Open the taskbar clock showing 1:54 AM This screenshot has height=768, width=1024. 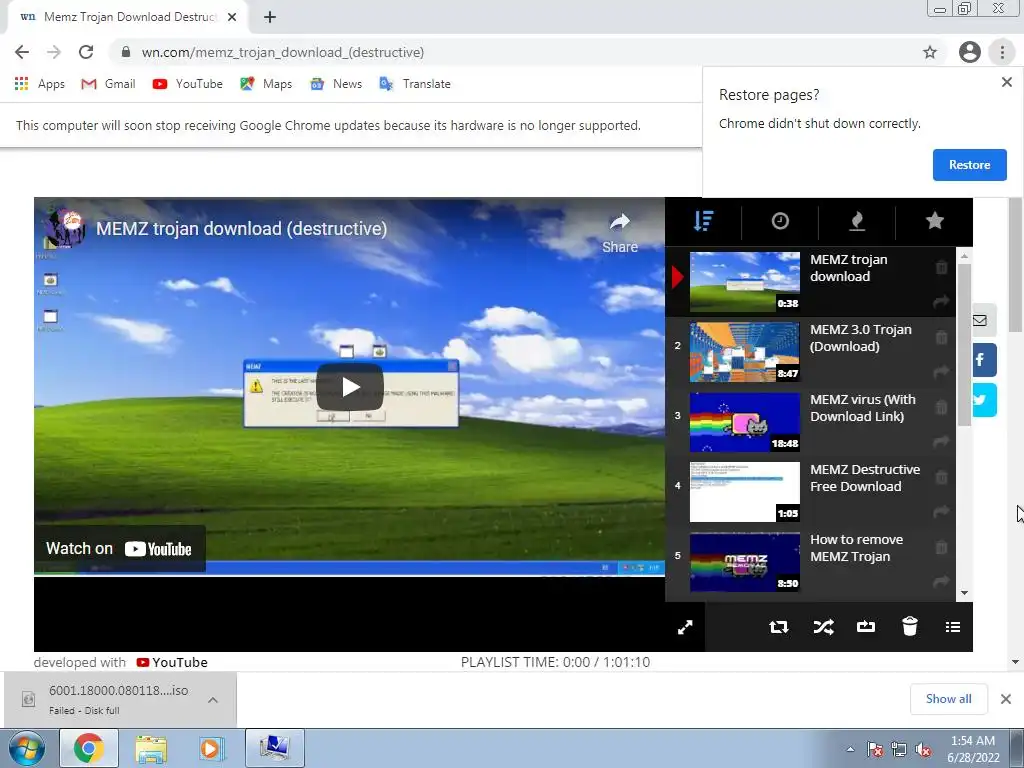click(973, 749)
